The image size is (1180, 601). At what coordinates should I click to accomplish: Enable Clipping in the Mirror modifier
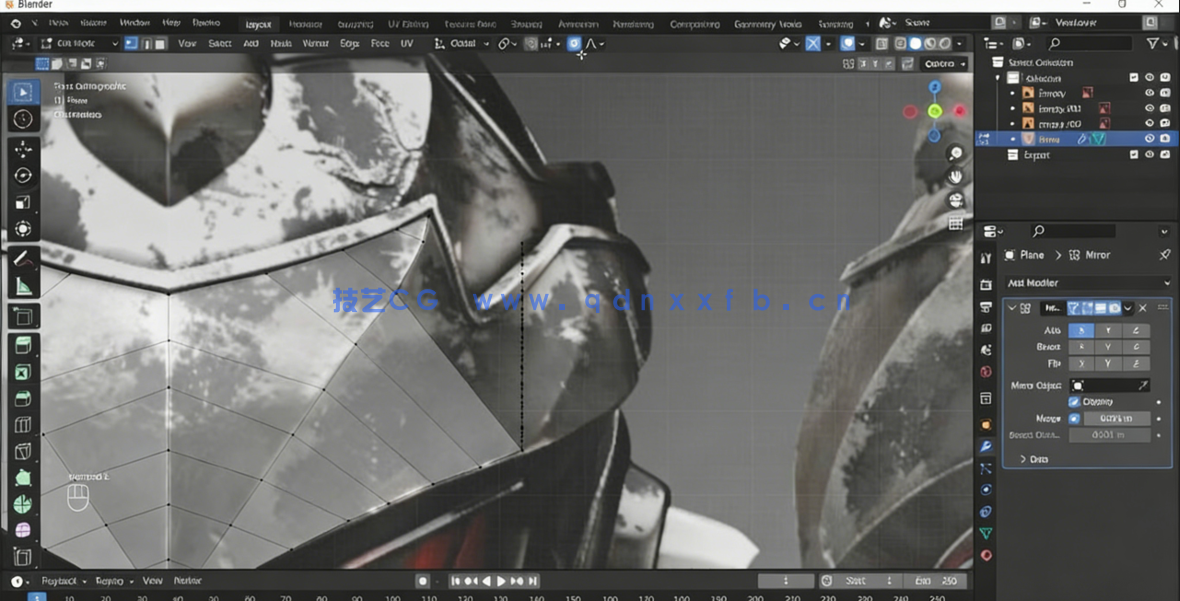[1073, 401]
